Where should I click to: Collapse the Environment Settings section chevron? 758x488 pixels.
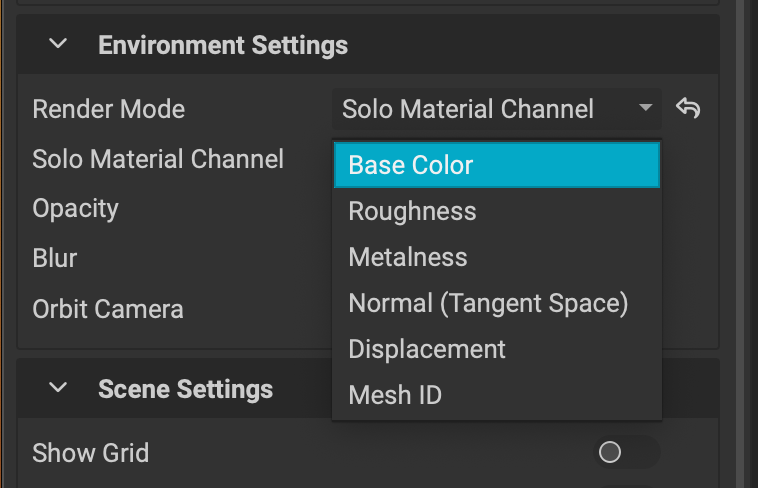coord(59,45)
